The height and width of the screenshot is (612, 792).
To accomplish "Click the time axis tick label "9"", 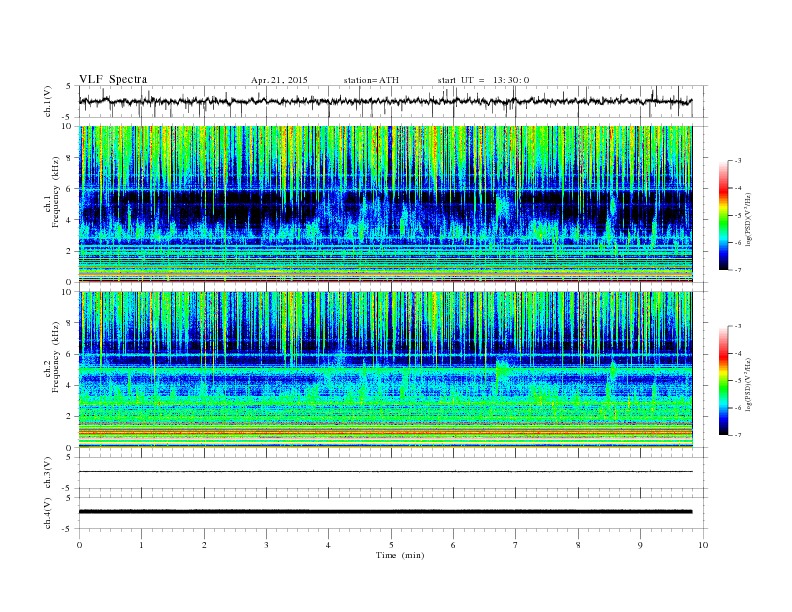I will (640, 545).
